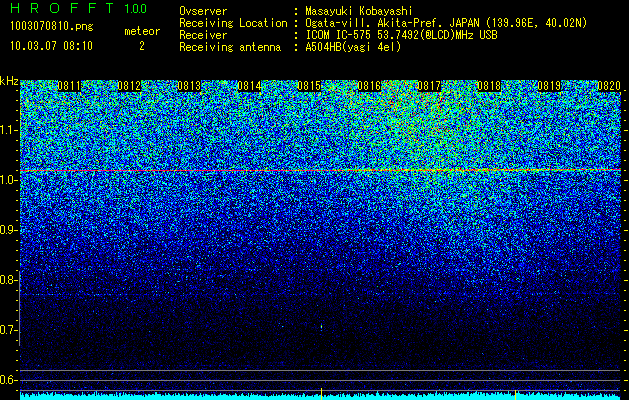Click the kHz axis unit label
629x400 pixels.
(x=9, y=81)
